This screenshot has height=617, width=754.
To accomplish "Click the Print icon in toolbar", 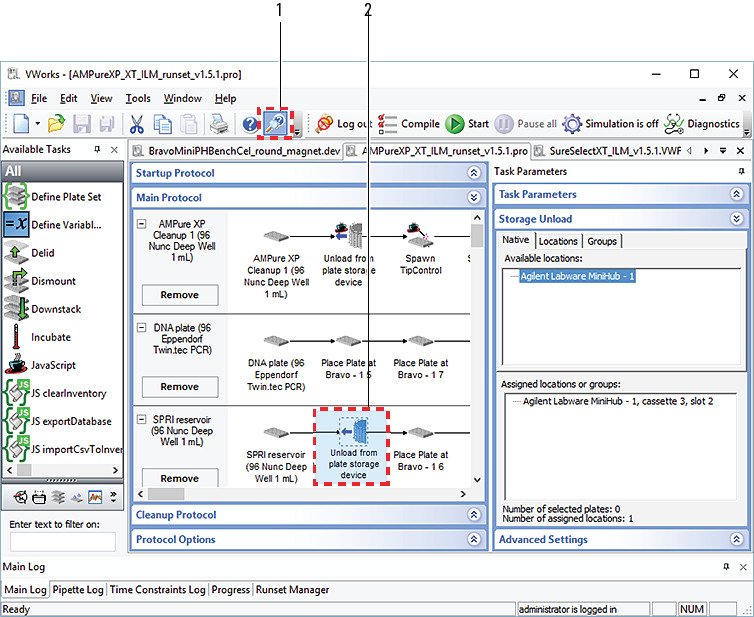I will (218, 124).
